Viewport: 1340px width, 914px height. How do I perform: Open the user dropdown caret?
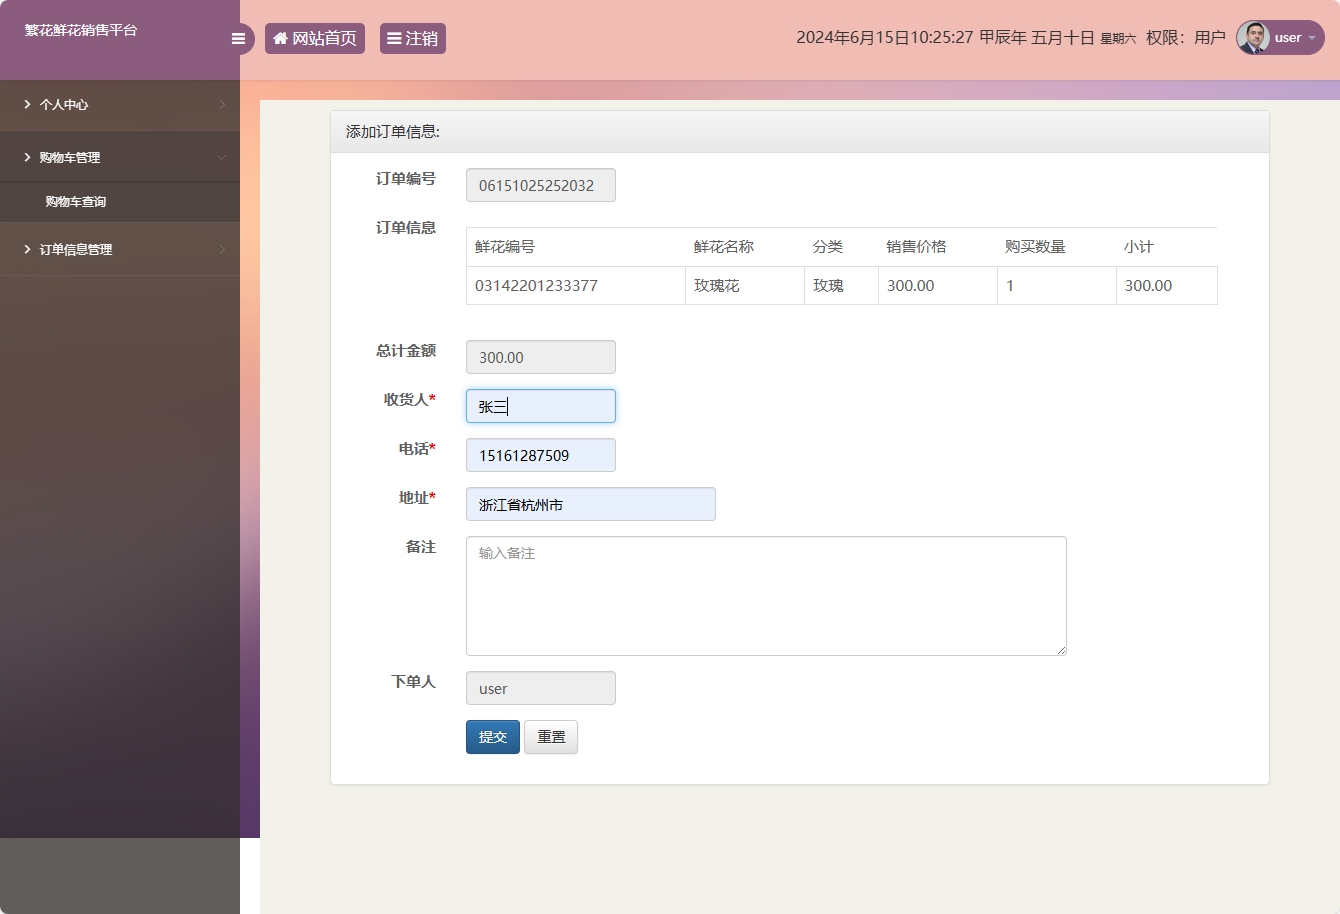point(1312,39)
